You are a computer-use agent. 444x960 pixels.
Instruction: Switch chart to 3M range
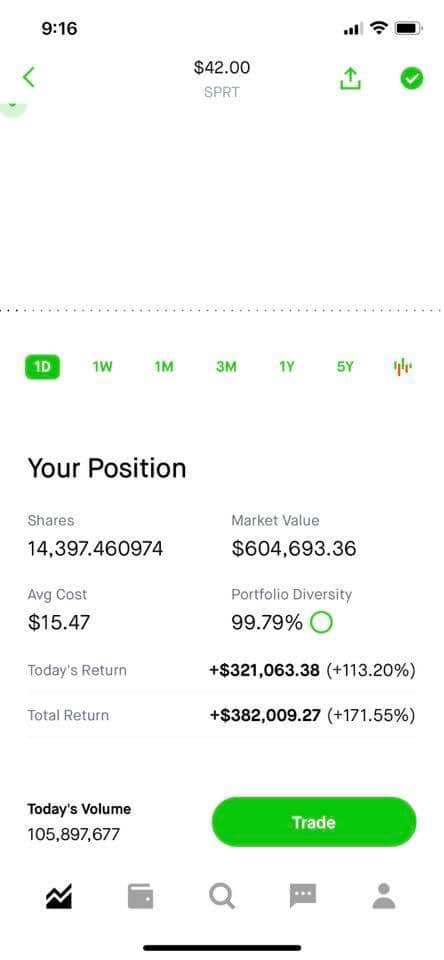(x=226, y=367)
